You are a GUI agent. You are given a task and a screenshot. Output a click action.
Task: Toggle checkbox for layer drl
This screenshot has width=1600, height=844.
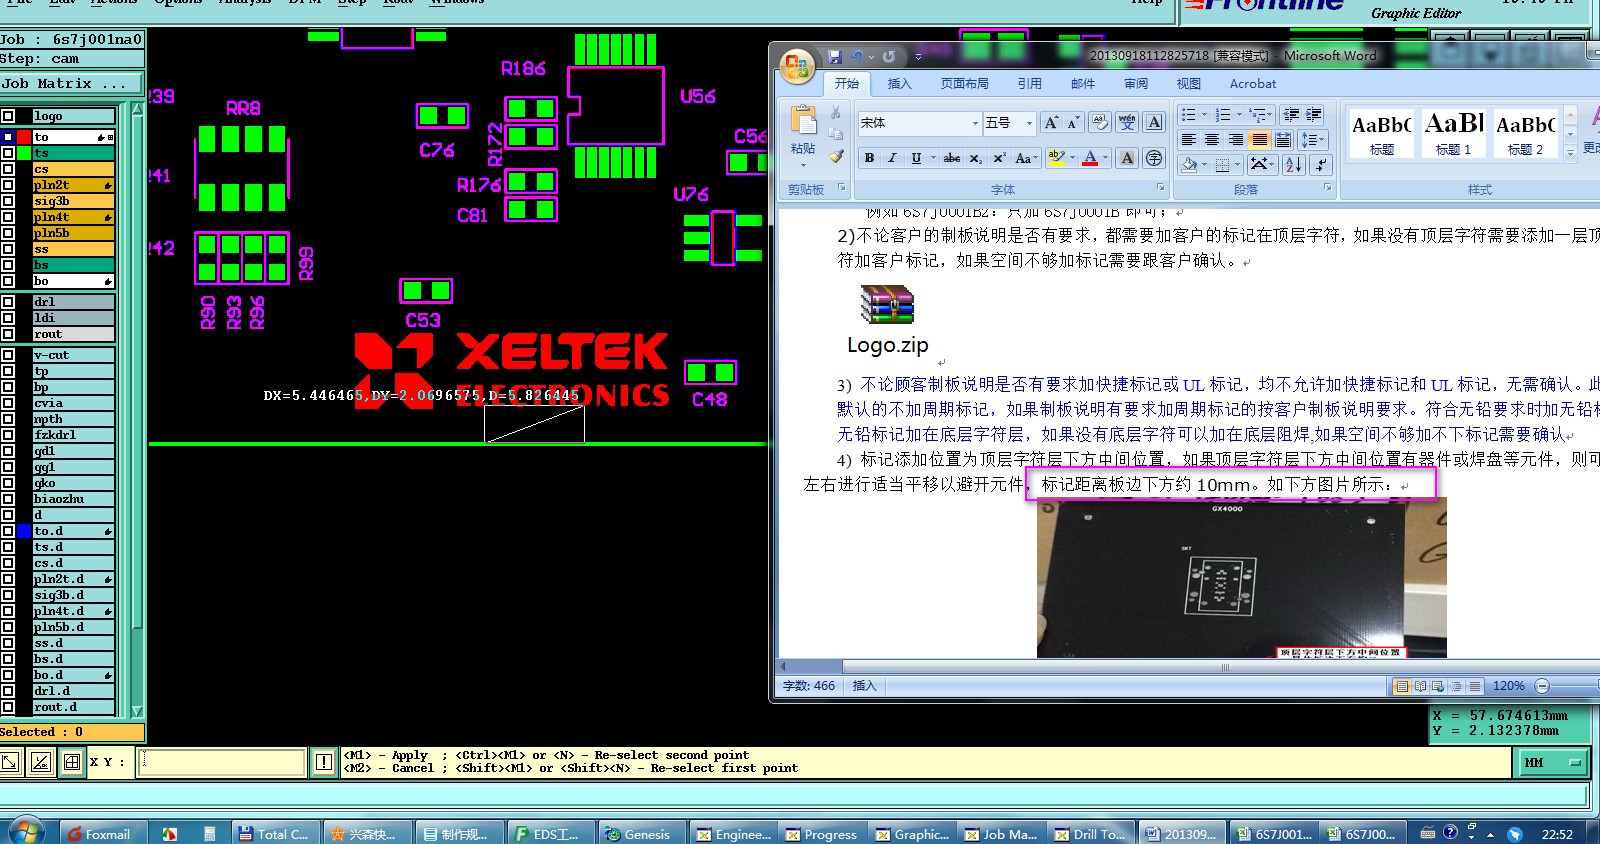tap(8, 302)
